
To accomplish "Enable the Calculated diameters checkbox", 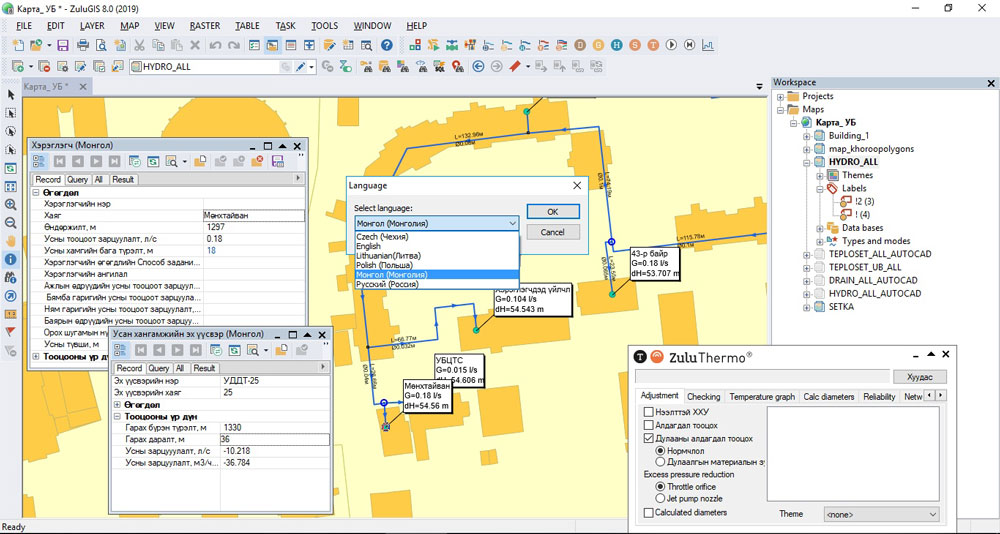I will click(647, 513).
